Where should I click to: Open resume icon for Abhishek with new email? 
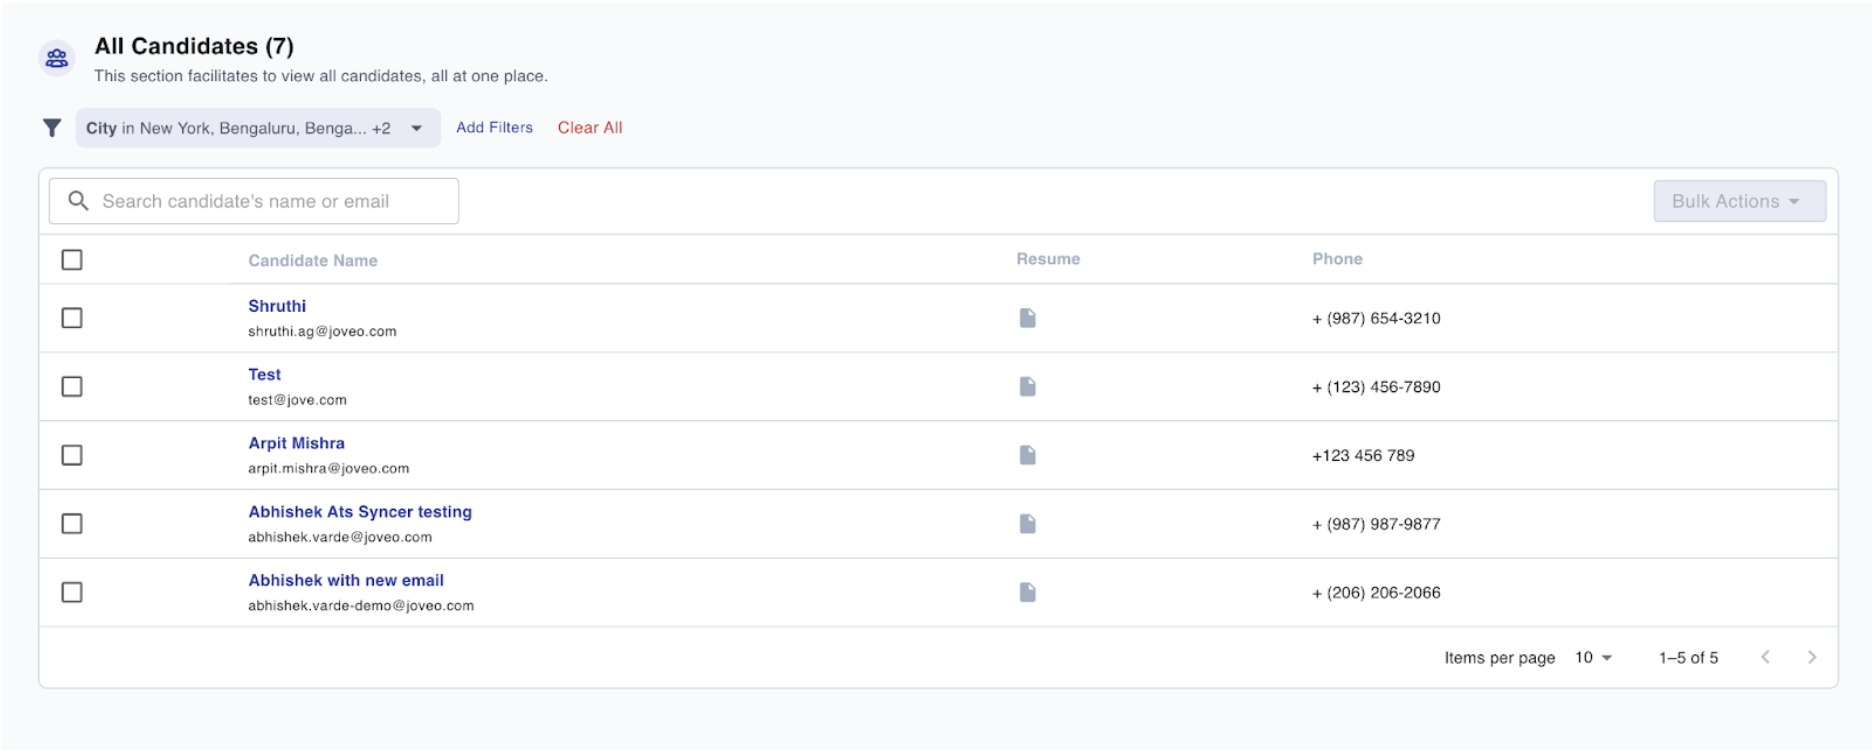point(1027,592)
